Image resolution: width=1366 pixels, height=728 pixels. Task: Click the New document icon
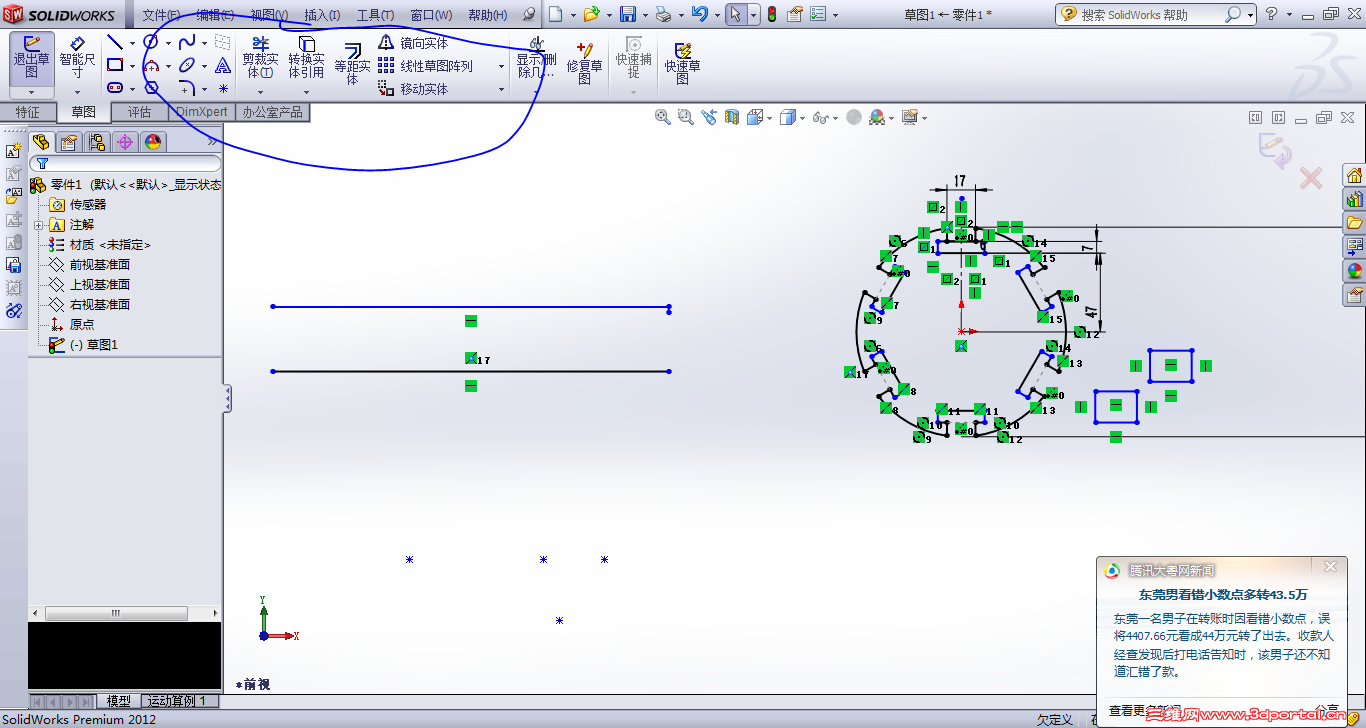click(555, 14)
